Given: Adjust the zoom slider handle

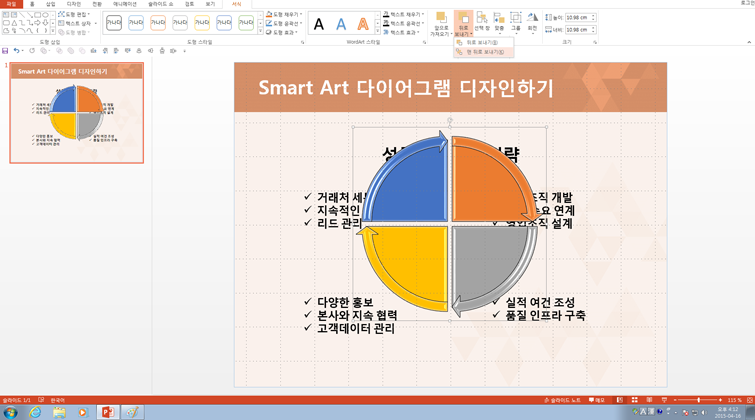Looking at the screenshot, I should [x=699, y=400].
